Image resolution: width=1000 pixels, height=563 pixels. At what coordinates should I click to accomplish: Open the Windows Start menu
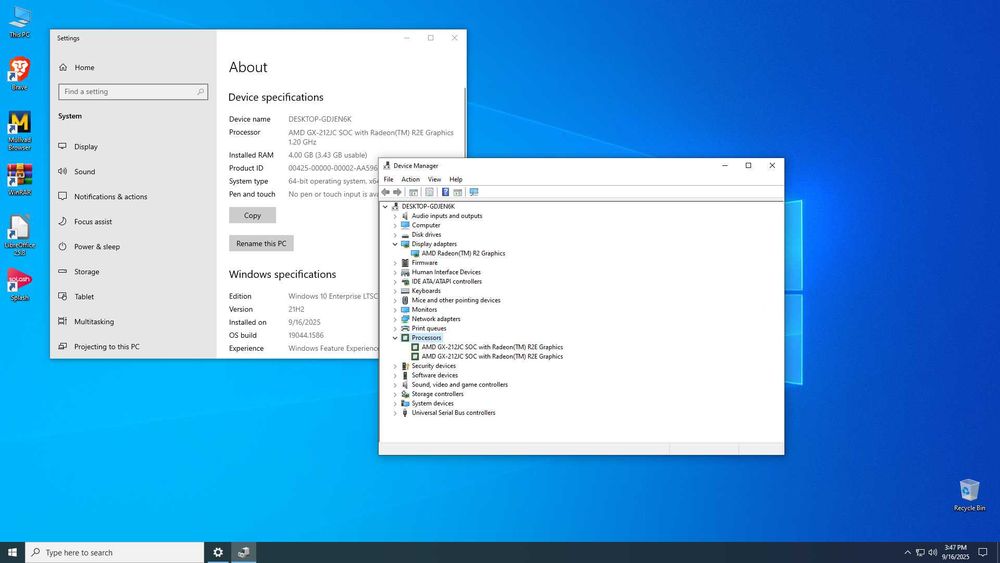[12, 552]
